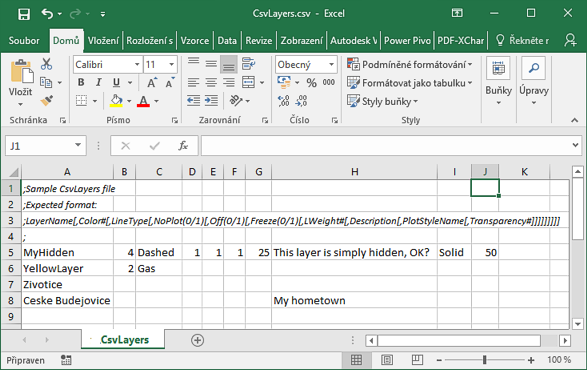Click the Select All corner triangle

point(13,172)
